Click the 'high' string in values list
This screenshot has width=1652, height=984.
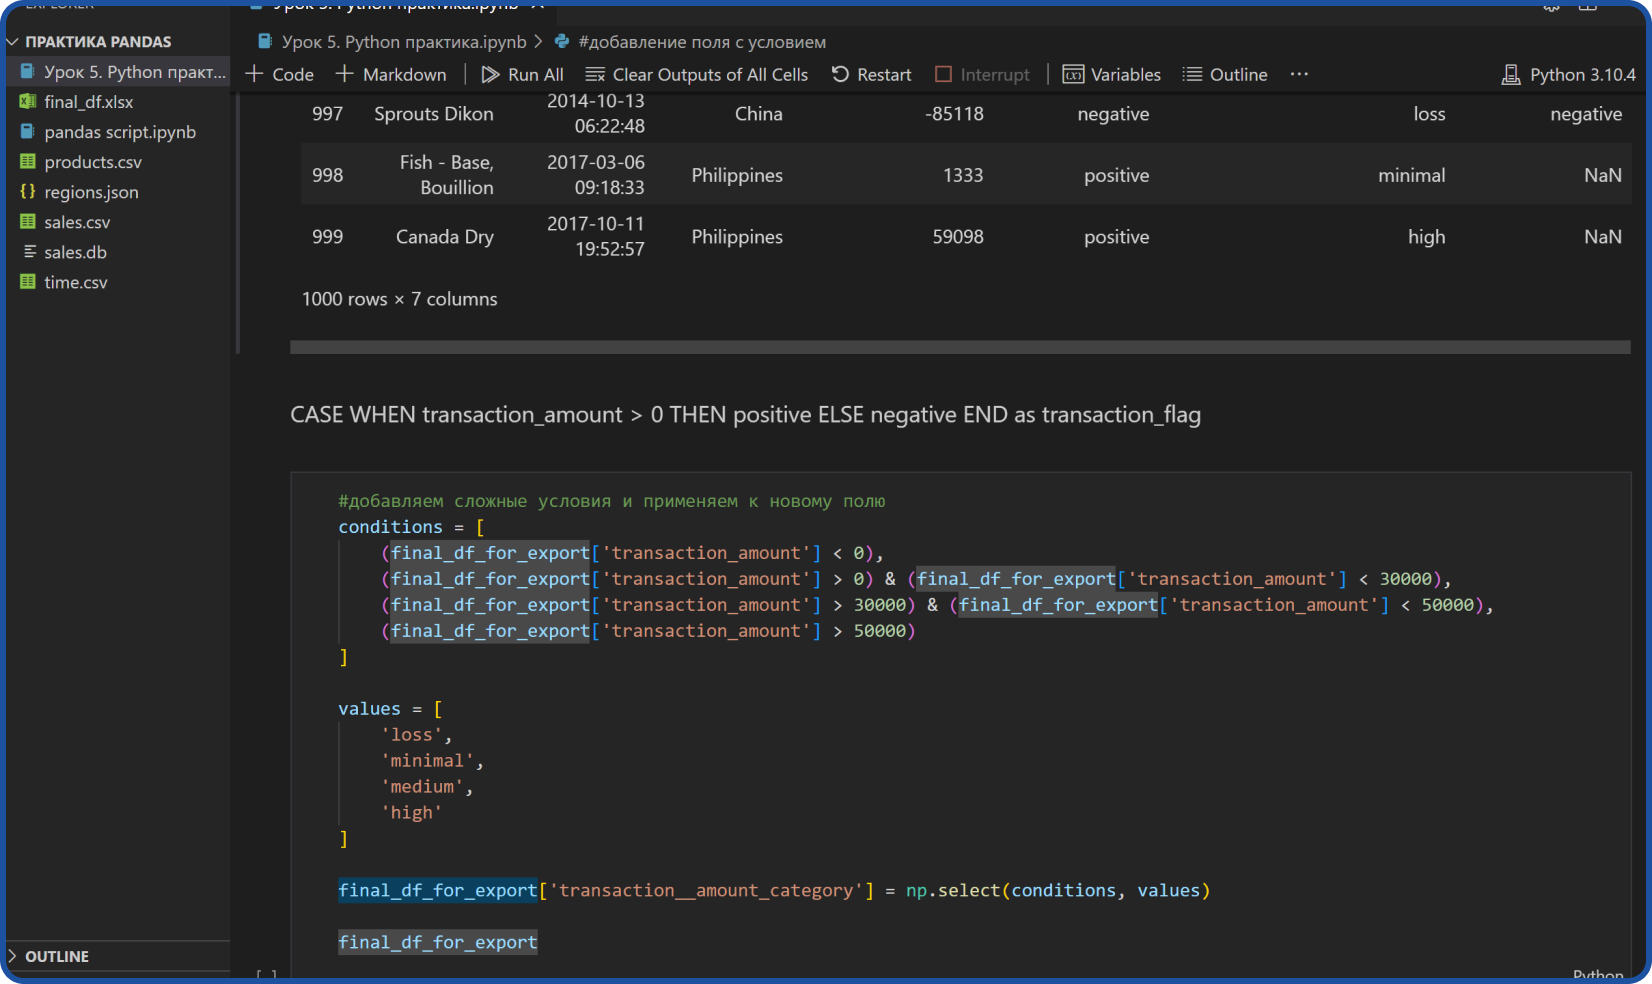point(411,813)
